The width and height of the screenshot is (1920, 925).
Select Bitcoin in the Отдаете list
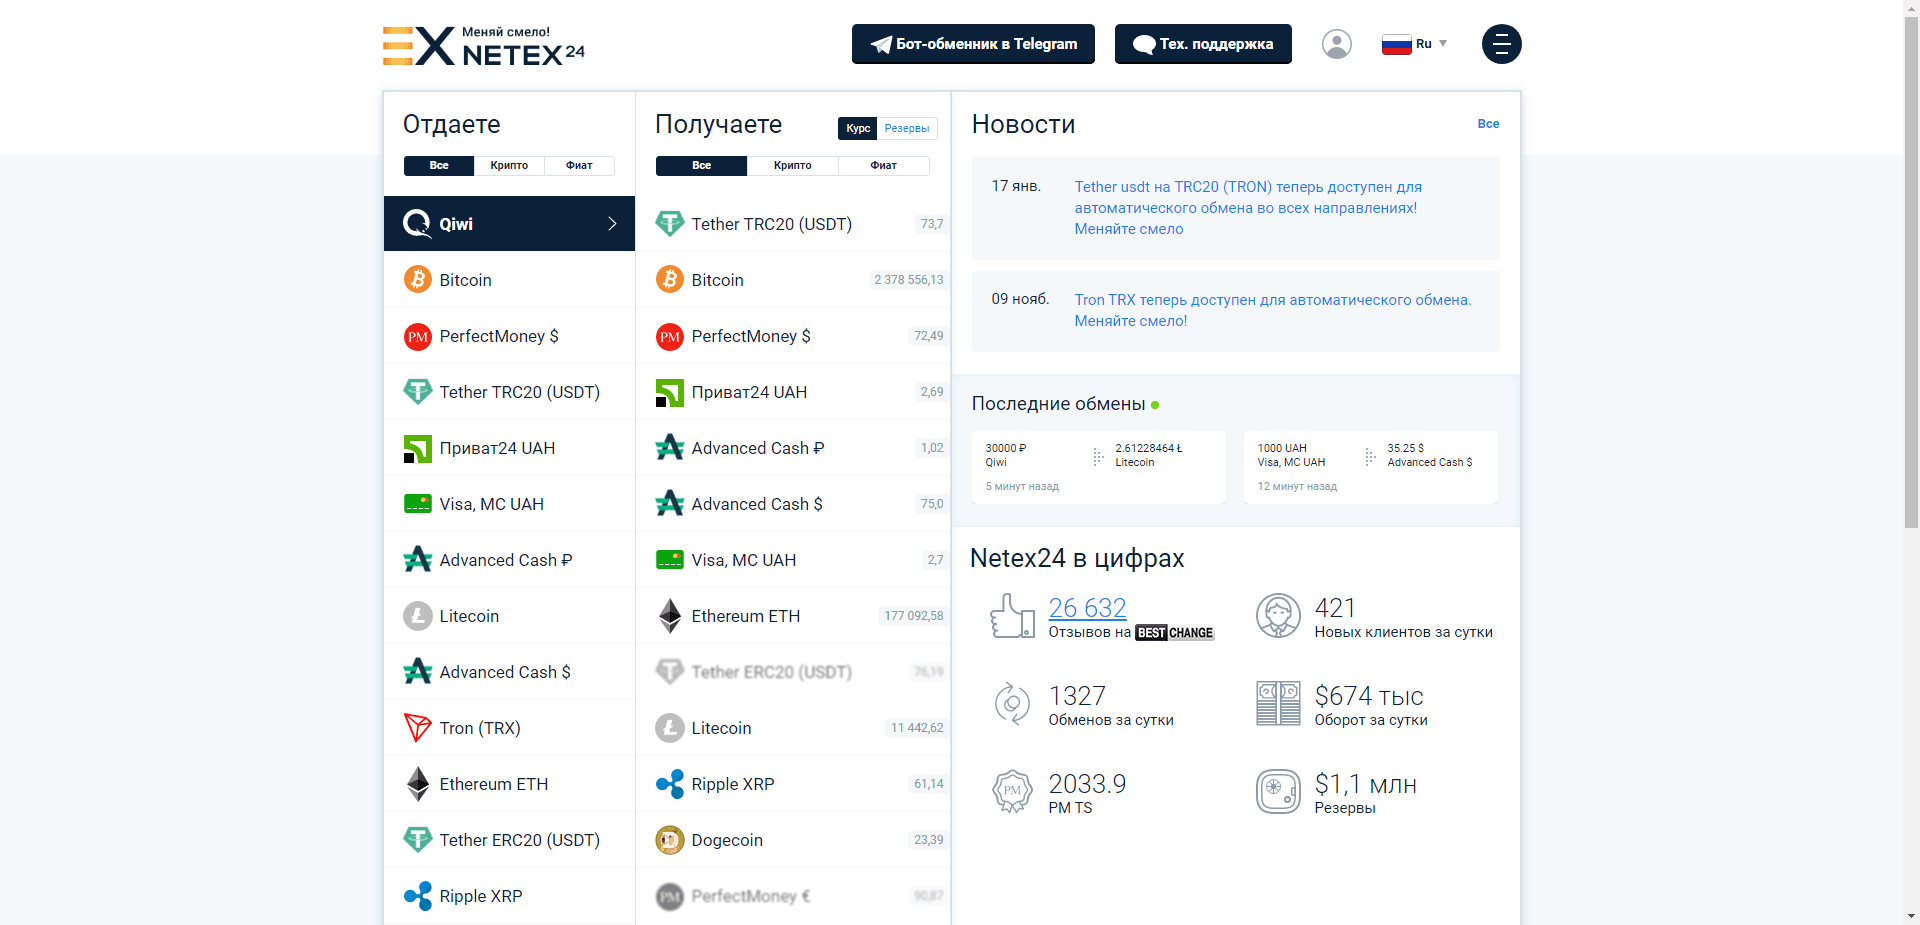coord(466,280)
